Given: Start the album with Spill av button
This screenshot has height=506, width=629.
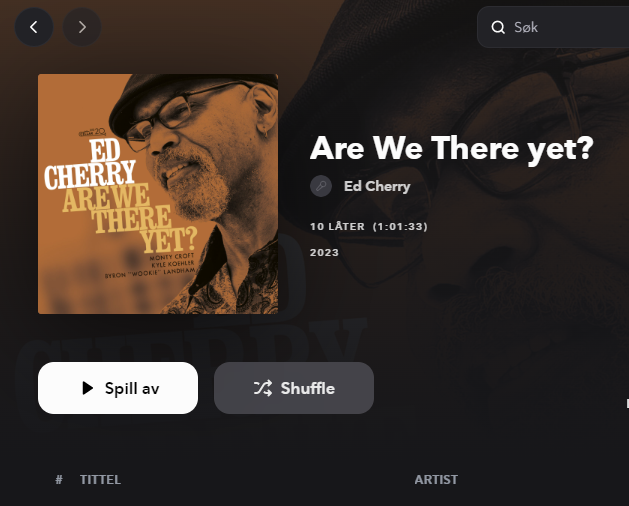Looking at the screenshot, I should 118,388.
